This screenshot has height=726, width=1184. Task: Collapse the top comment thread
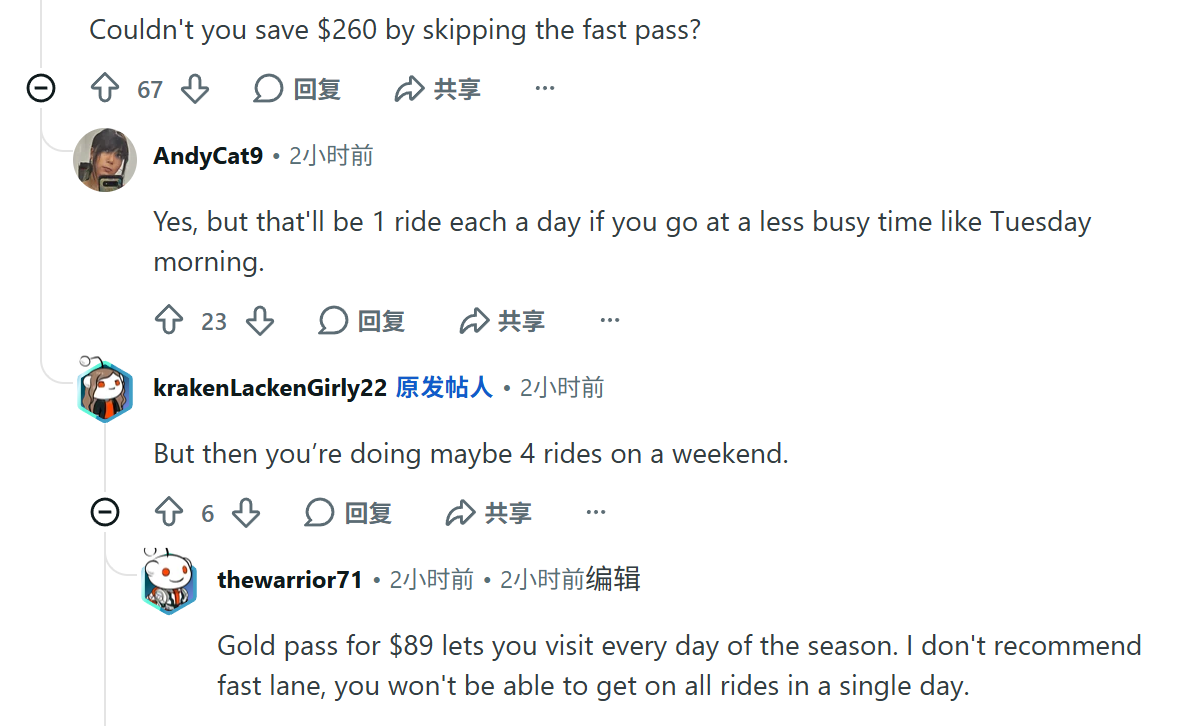pos(41,88)
